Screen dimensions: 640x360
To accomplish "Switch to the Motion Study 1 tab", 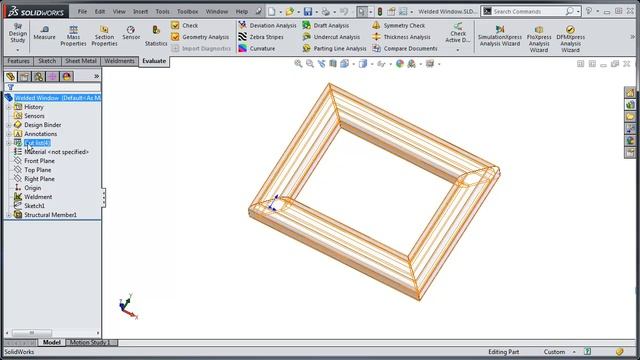I will pyautogui.click(x=90, y=342).
